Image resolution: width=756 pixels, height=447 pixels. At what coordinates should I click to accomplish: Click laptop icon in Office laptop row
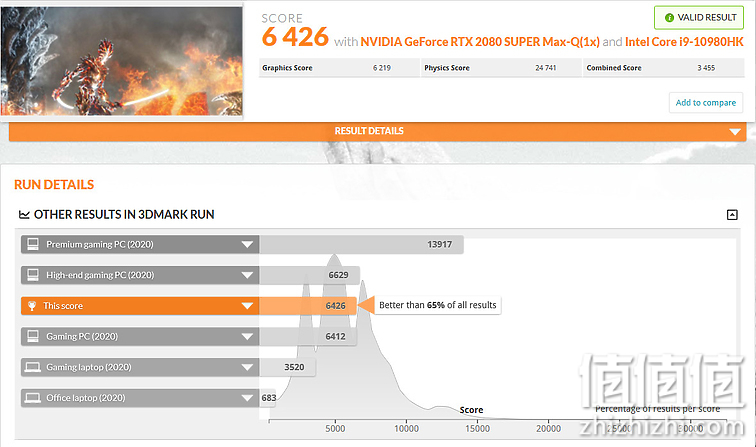click(x=33, y=398)
